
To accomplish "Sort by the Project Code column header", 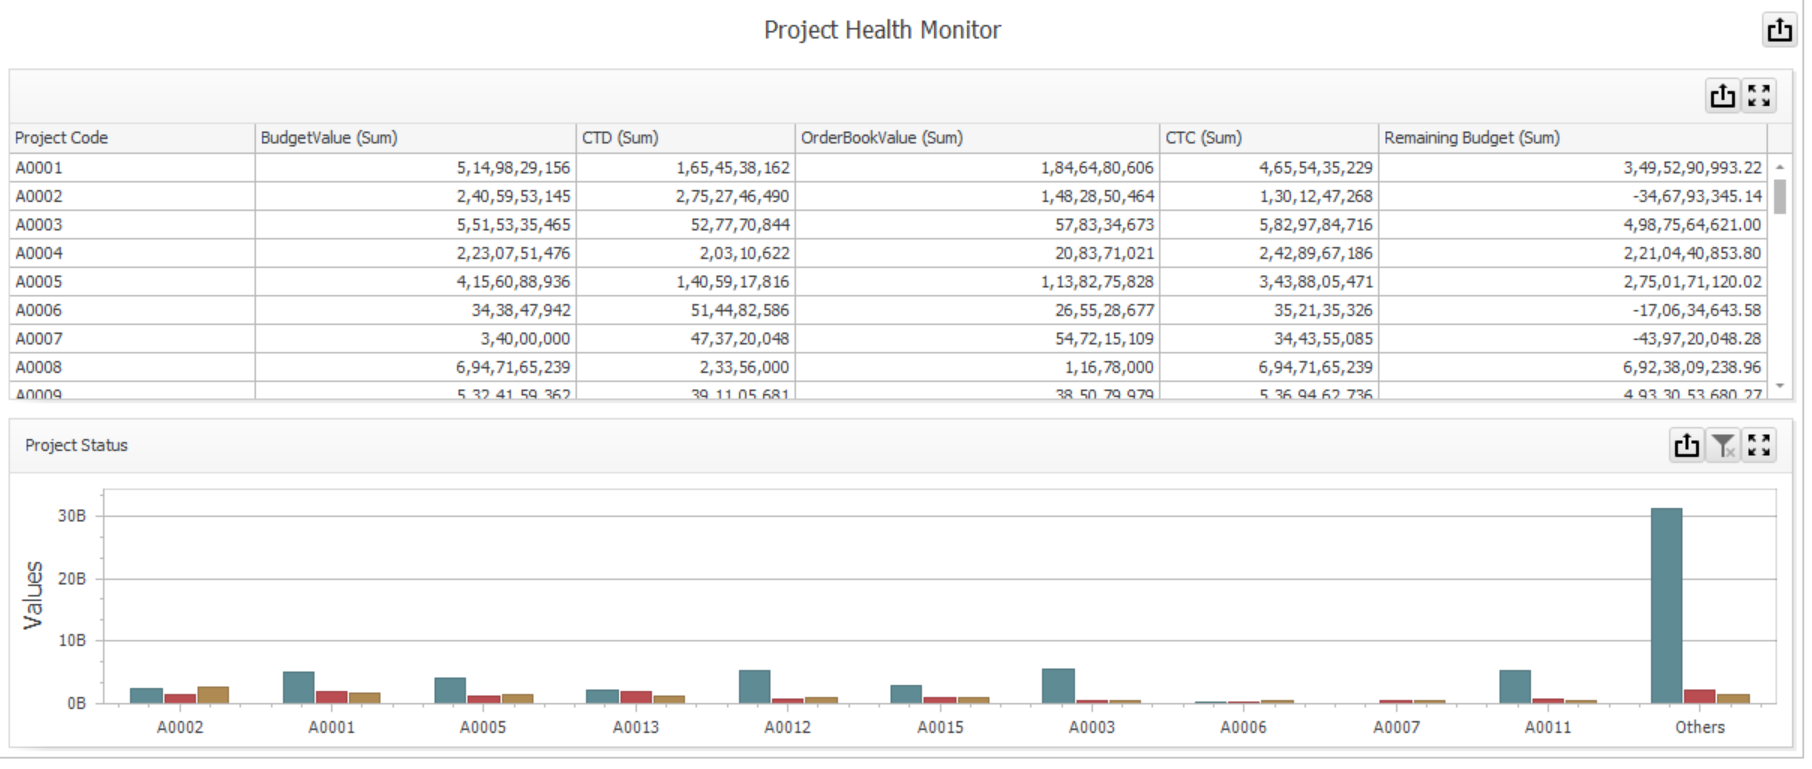I will coord(131,138).
